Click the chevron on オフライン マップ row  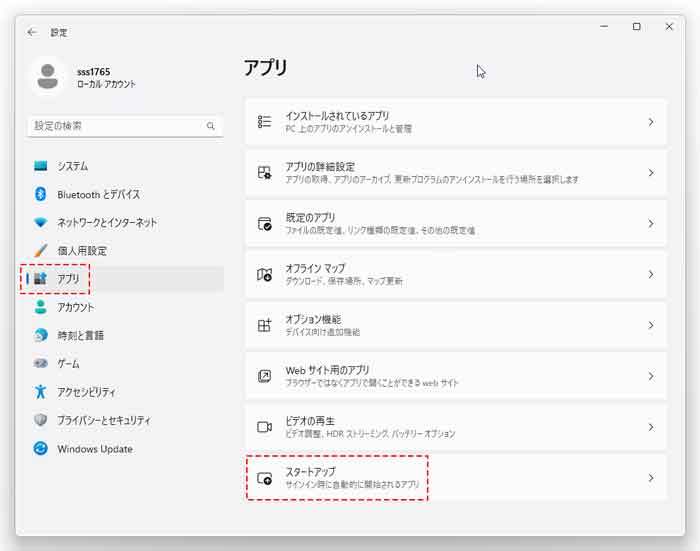tap(651, 275)
